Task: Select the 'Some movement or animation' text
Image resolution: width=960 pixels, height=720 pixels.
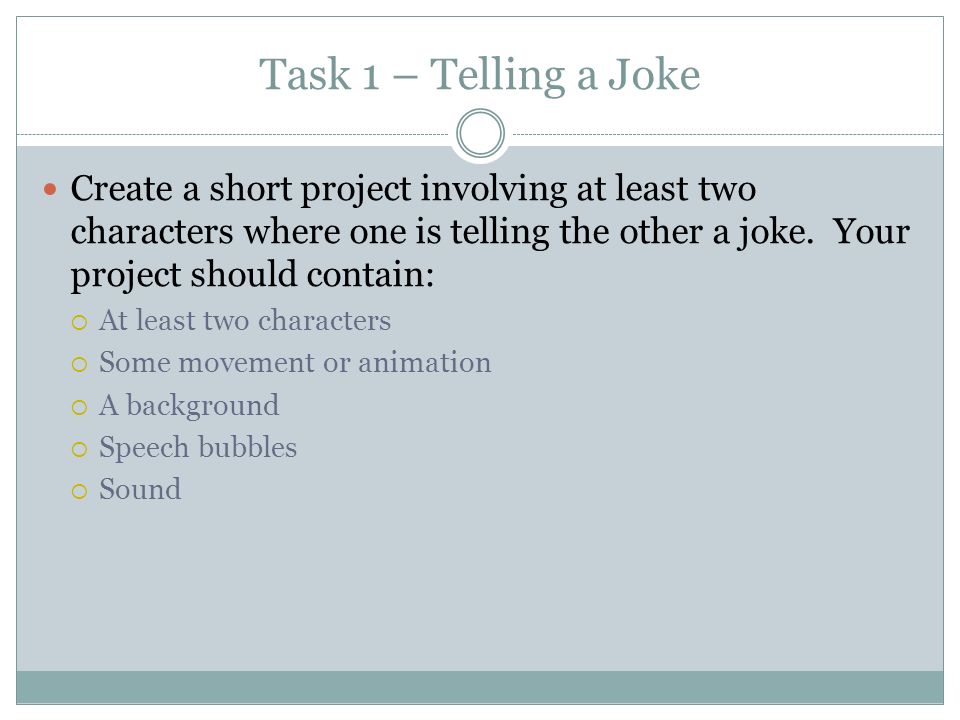Action: point(295,362)
